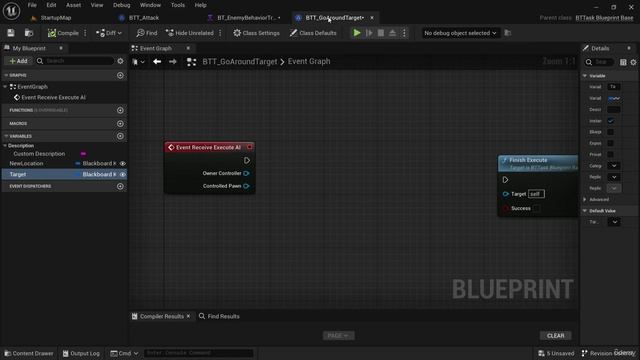Viewport: 640px width, 360px height.
Task: Navigate back in graph history
Action: (x=157, y=62)
